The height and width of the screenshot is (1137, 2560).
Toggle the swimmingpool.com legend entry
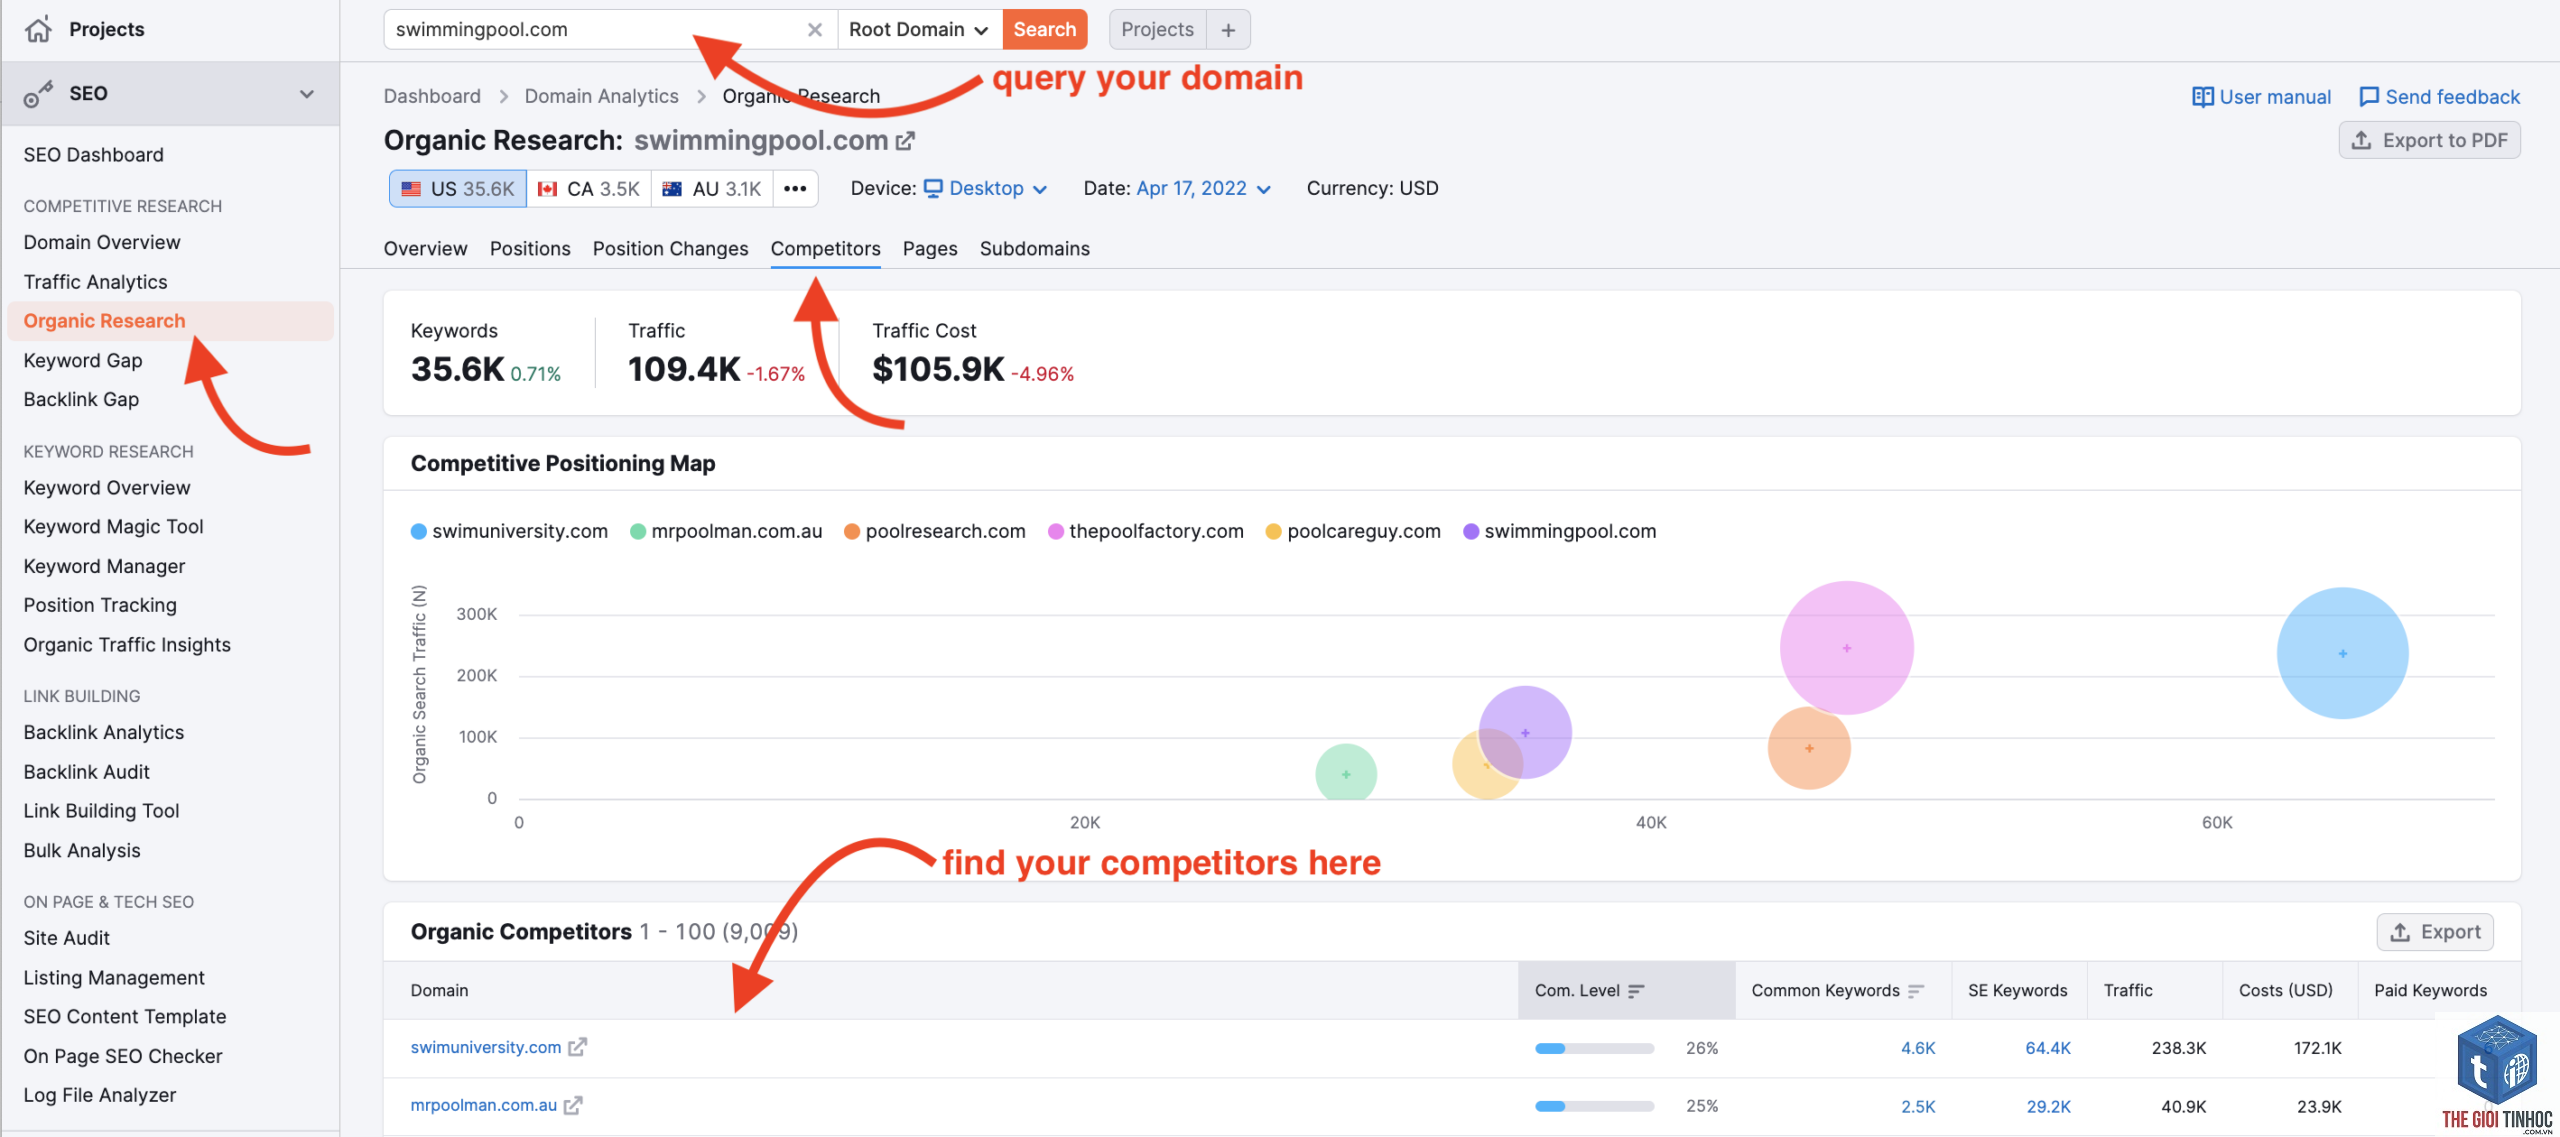(x=1559, y=532)
